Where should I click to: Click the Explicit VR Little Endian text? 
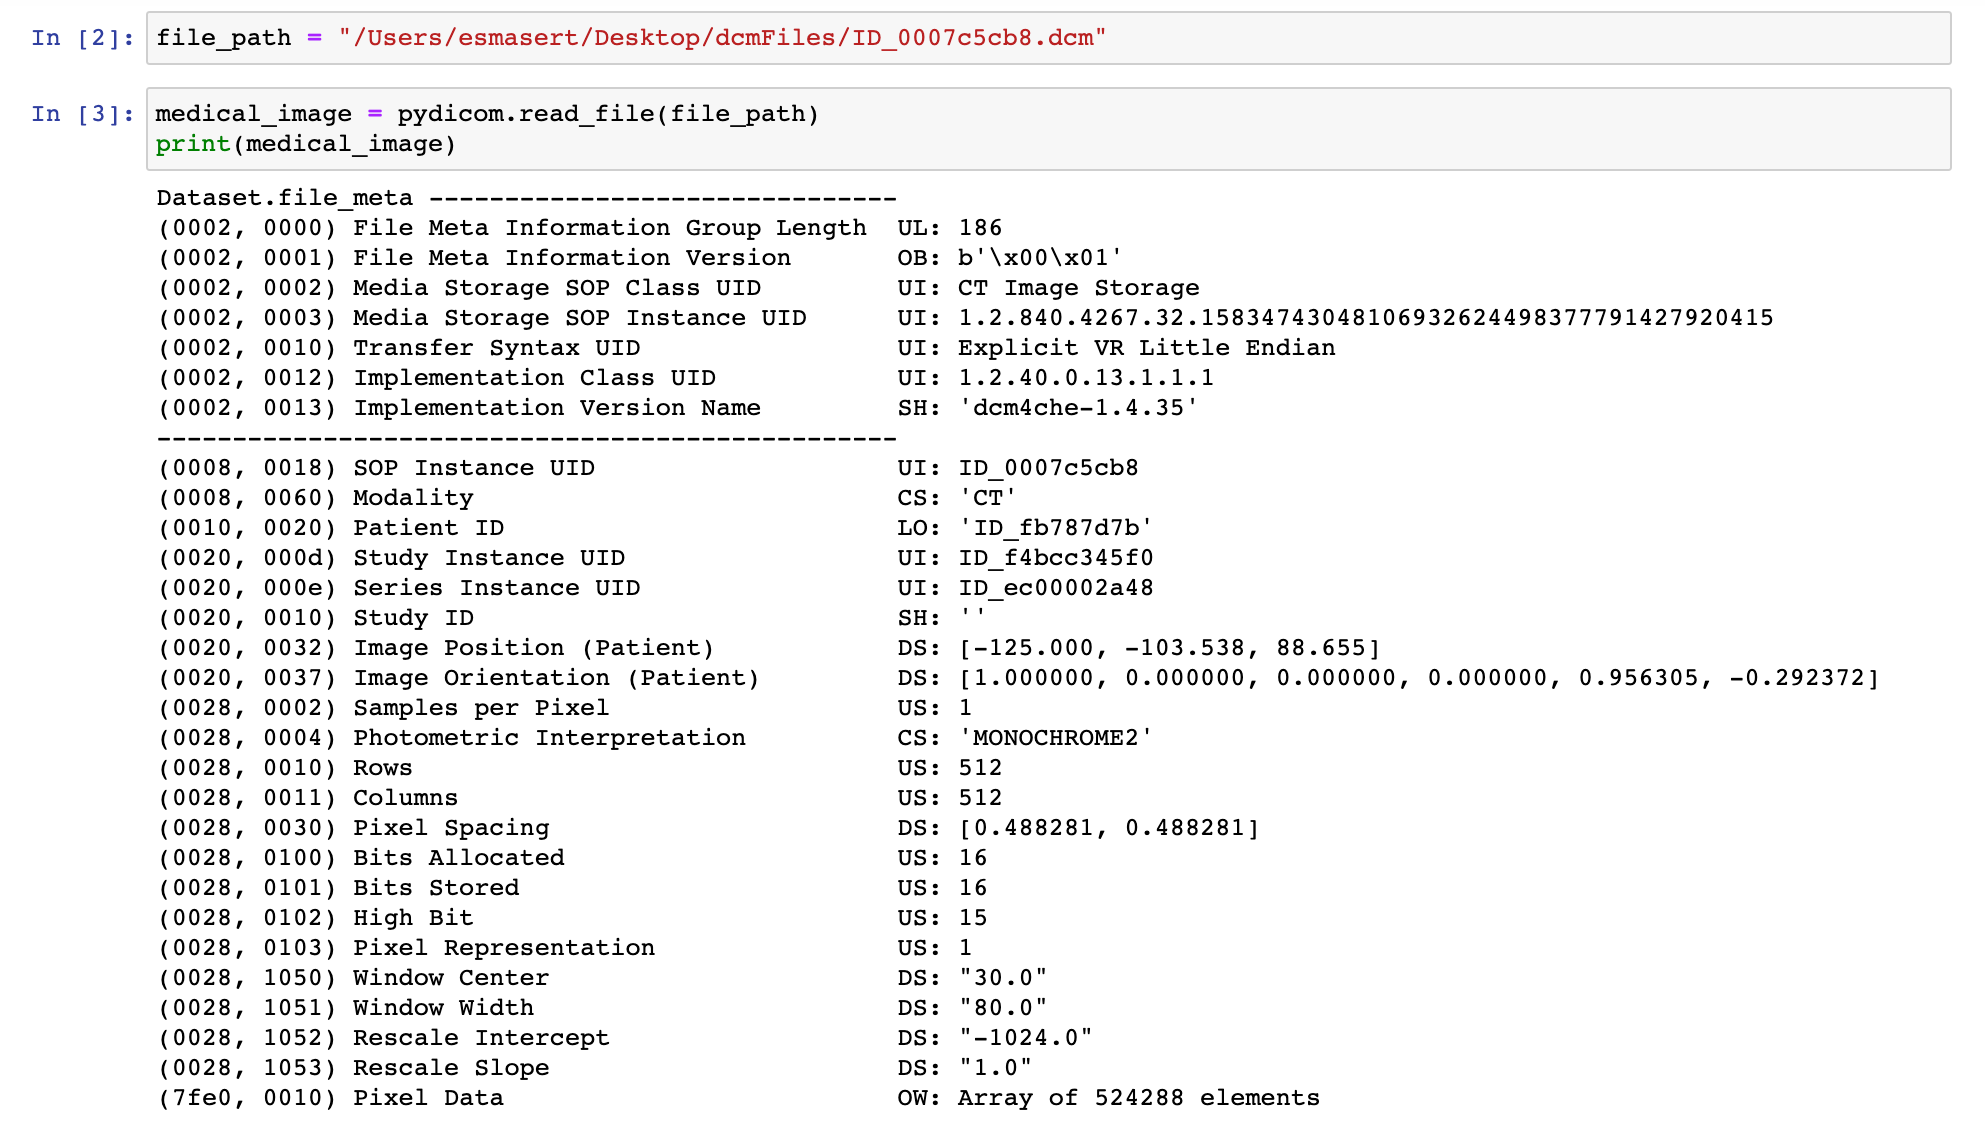tap(1146, 348)
